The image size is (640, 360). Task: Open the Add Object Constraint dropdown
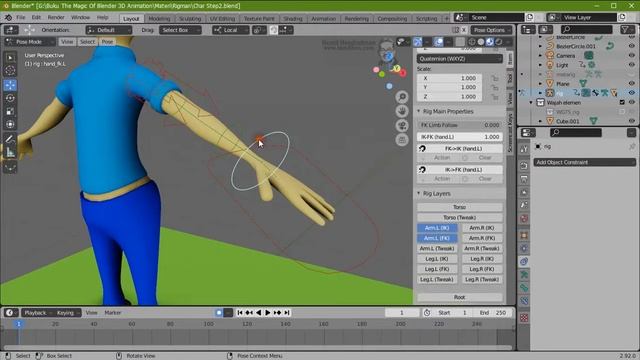(x=584, y=162)
